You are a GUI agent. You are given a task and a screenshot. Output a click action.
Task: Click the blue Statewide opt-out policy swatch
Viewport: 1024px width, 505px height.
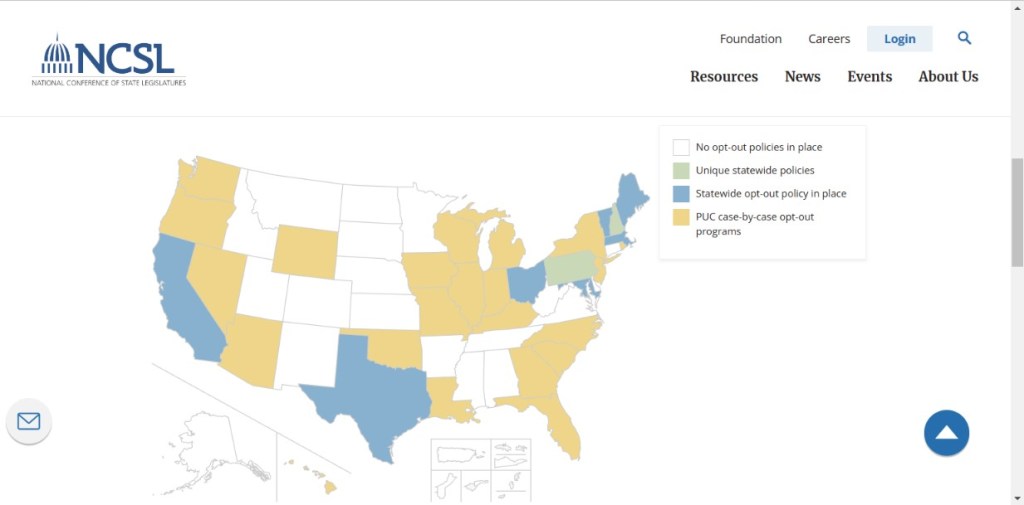[681, 193]
